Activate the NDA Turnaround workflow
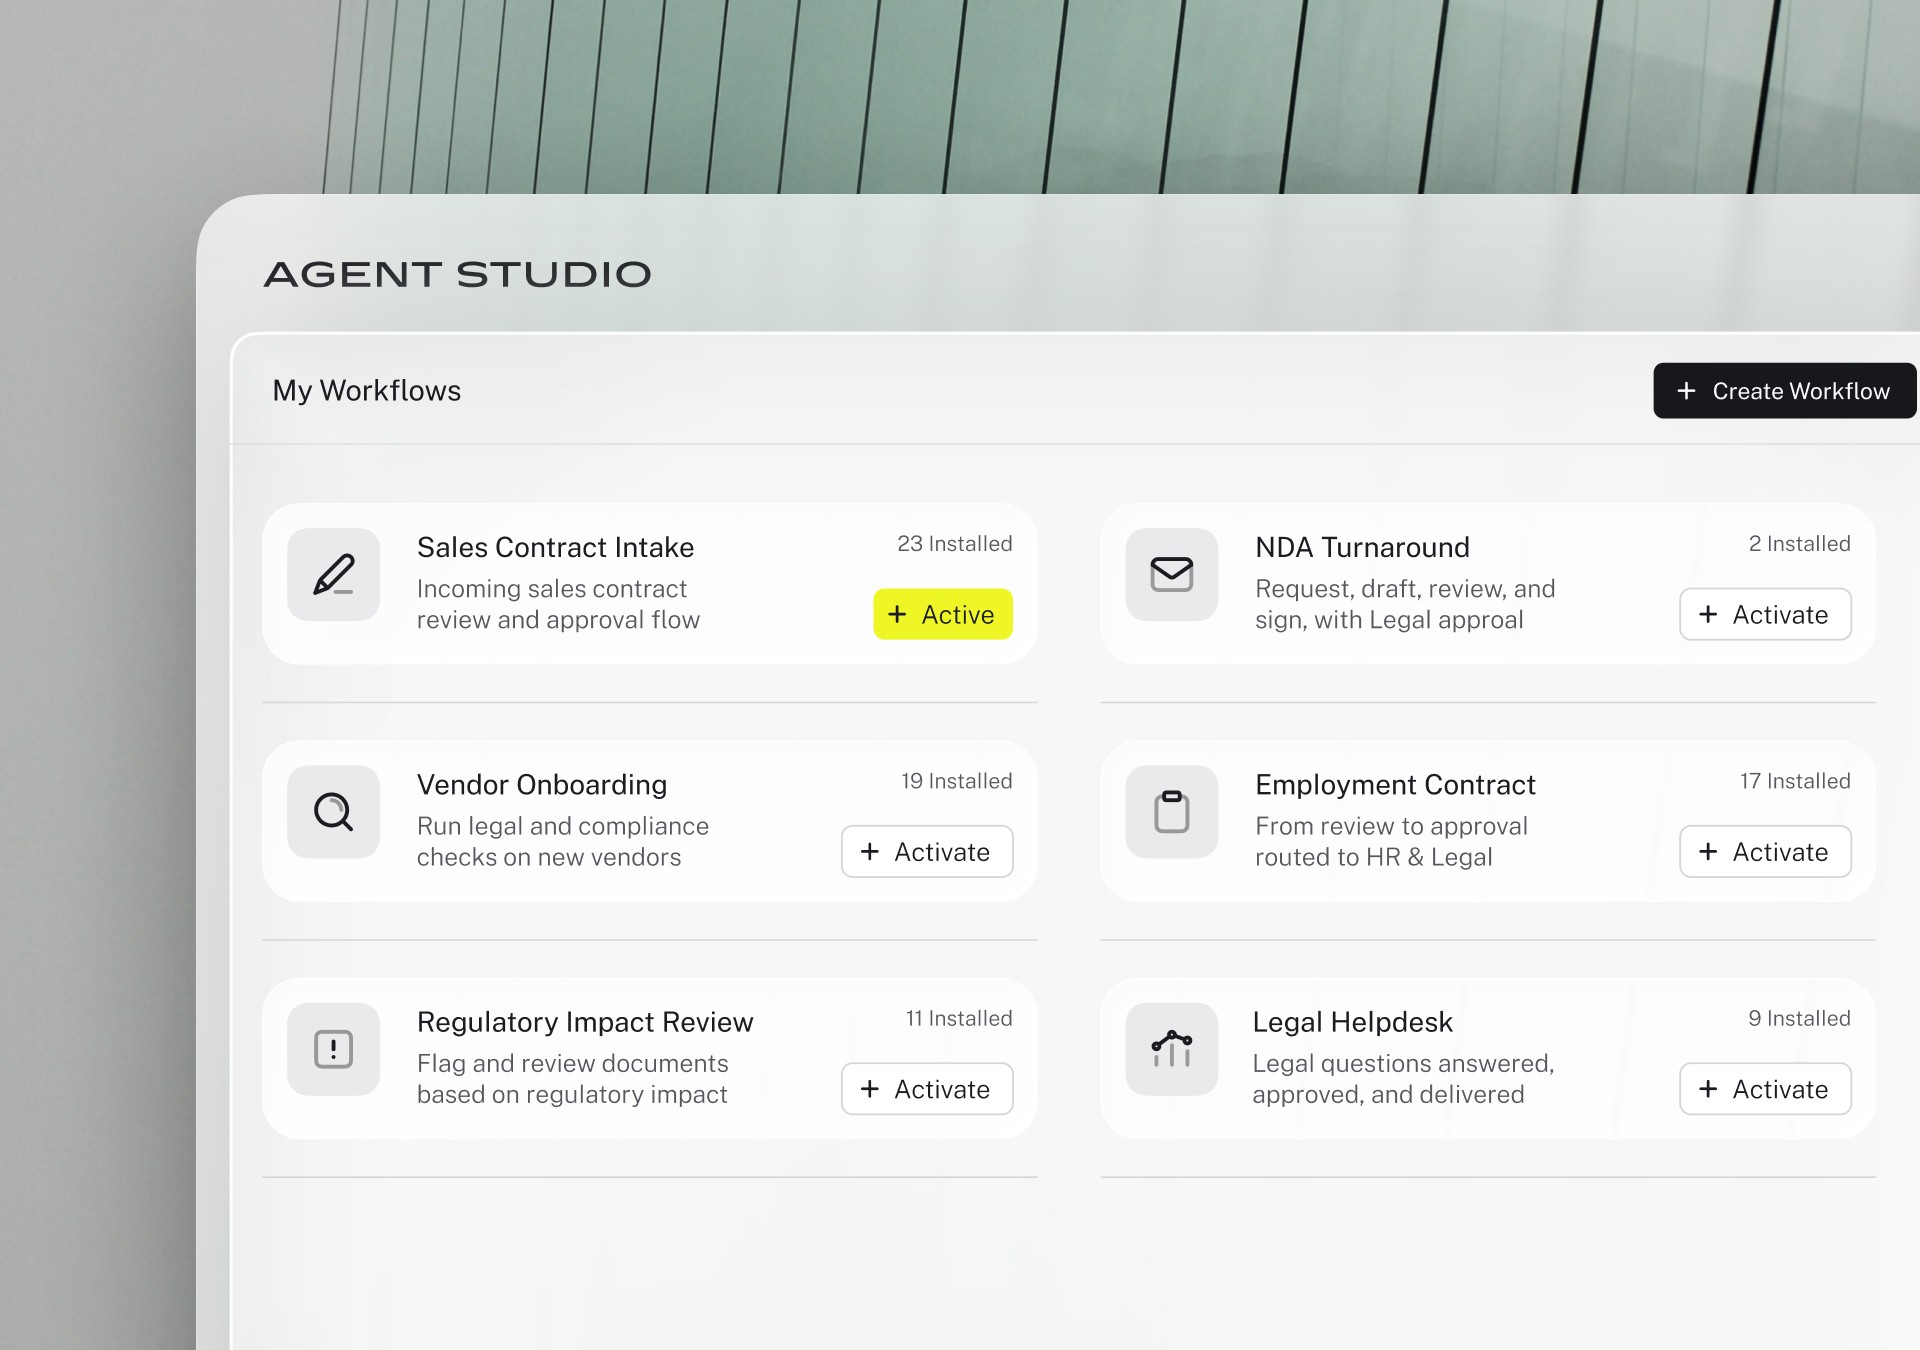Image resolution: width=1920 pixels, height=1350 pixels. pos(1764,614)
